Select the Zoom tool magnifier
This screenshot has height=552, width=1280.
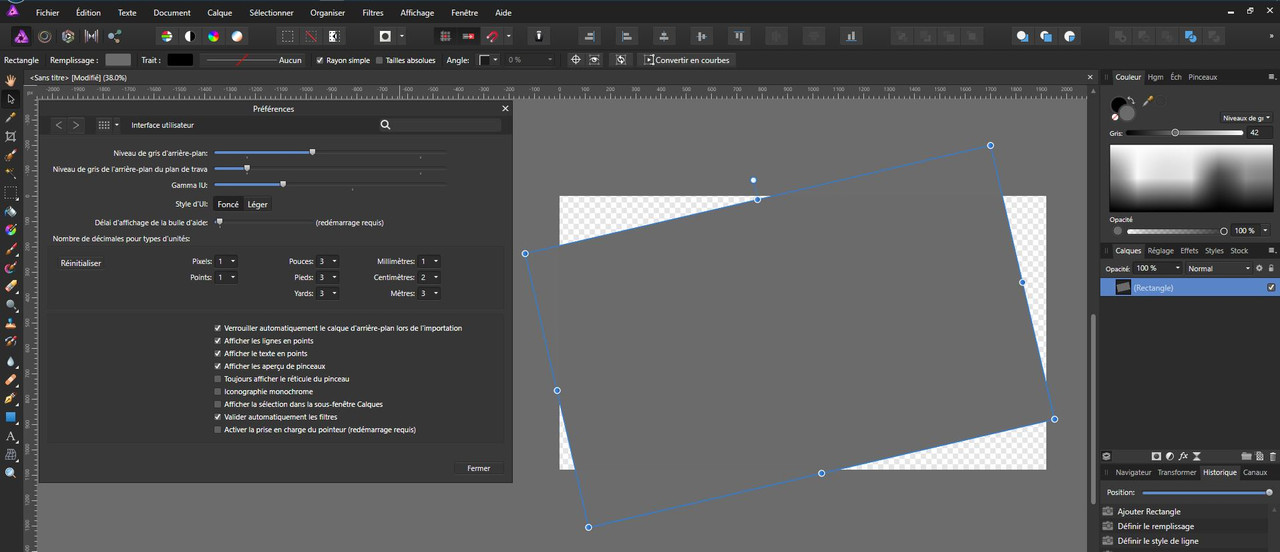(x=11, y=472)
